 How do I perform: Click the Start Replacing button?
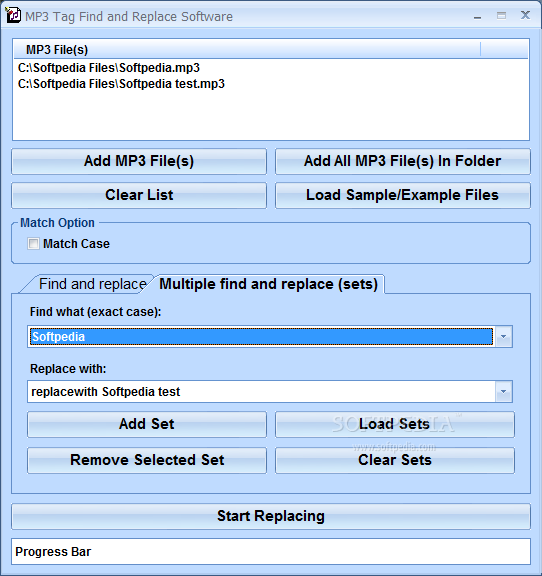271,516
